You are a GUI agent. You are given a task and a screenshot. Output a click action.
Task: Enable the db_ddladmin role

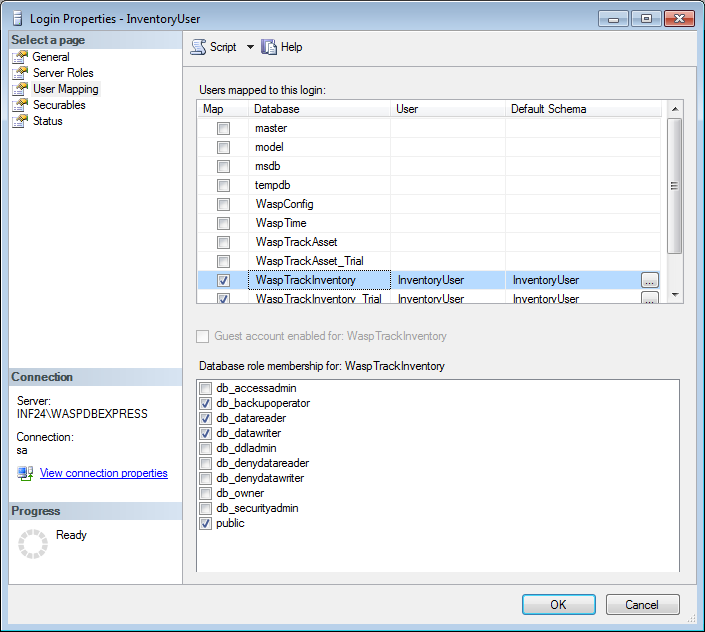[x=205, y=449]
